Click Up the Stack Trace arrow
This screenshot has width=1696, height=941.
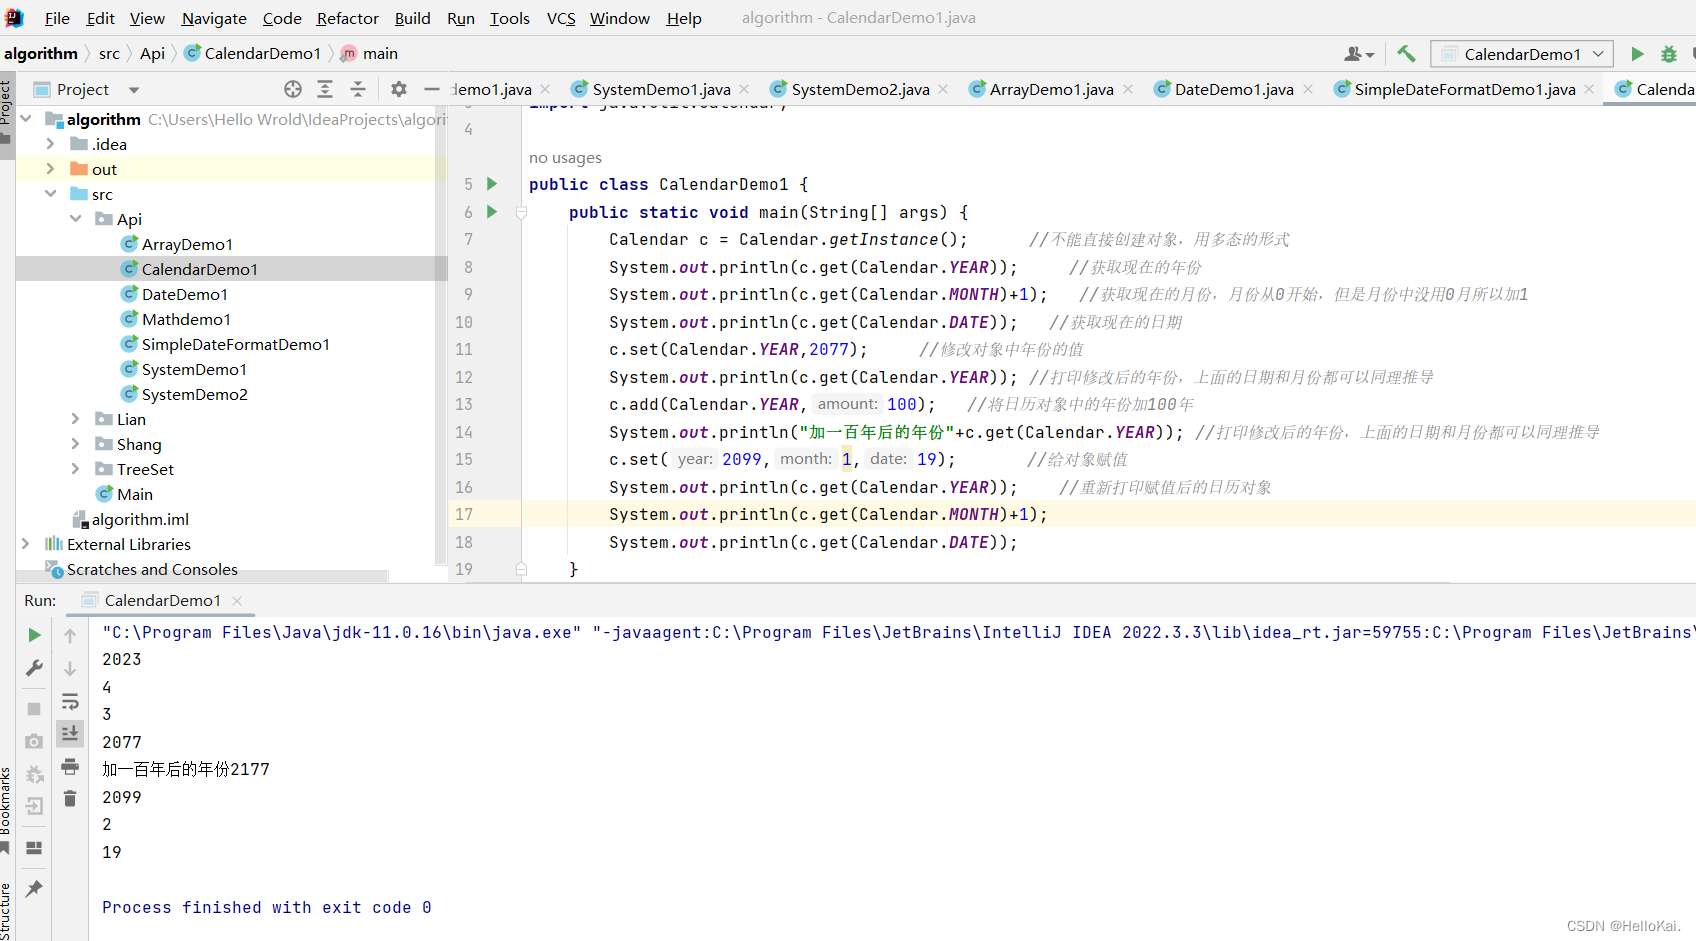click(x=70, y=635)
